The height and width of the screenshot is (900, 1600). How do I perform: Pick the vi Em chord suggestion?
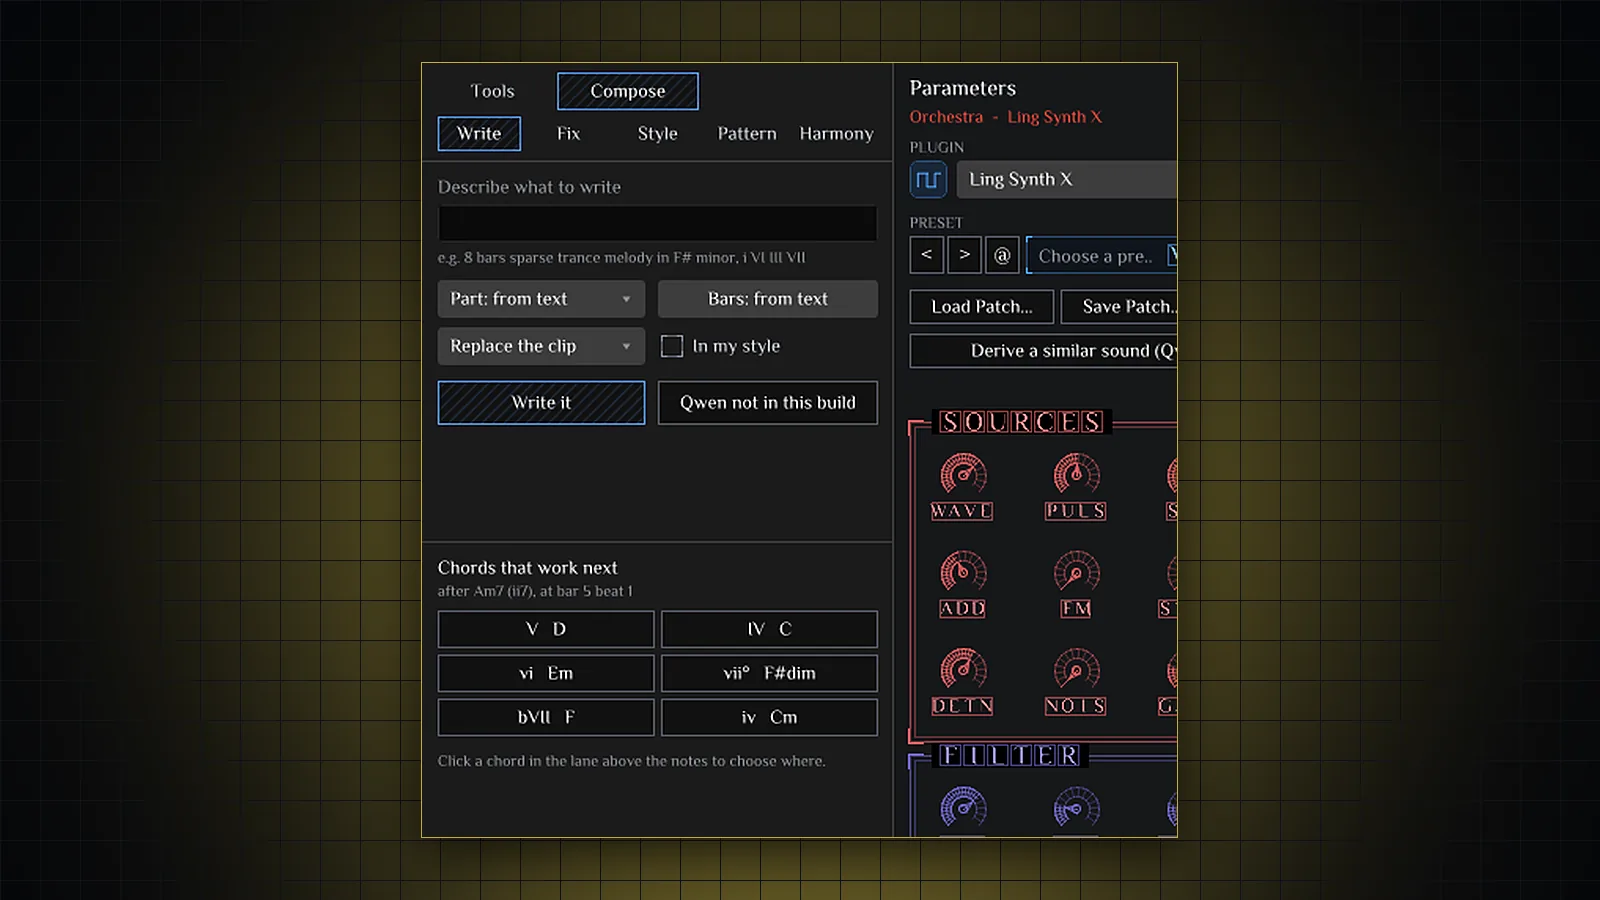[546, 673]
